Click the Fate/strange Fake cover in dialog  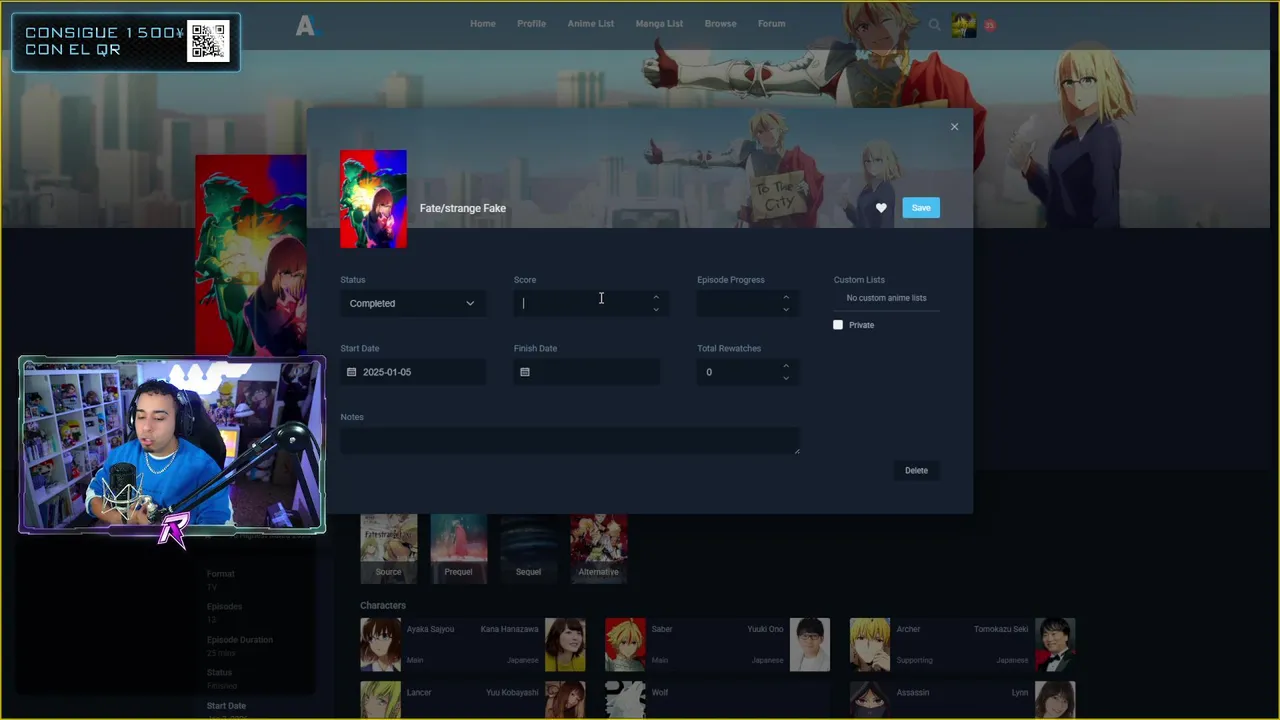point(373,199)
